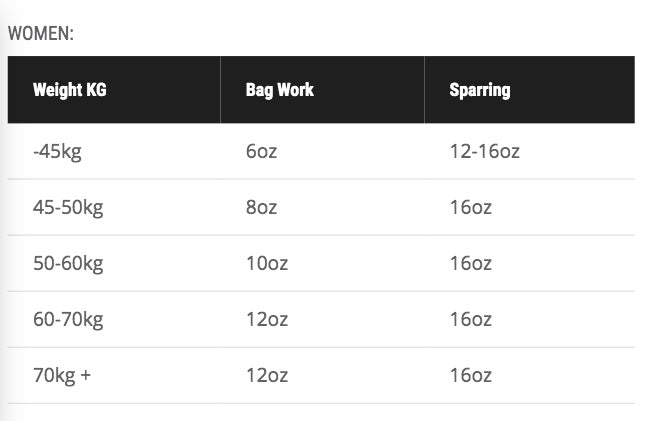The width and height of the screenshot is (654, 421).
Task: Select the 45-50kg weight cell
Action: 68,208
